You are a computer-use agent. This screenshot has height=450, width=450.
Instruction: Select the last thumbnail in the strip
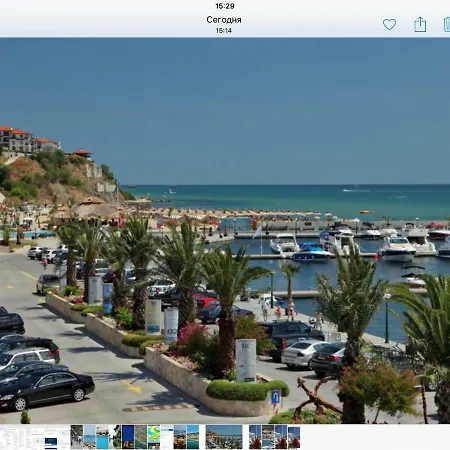[294, 437]
